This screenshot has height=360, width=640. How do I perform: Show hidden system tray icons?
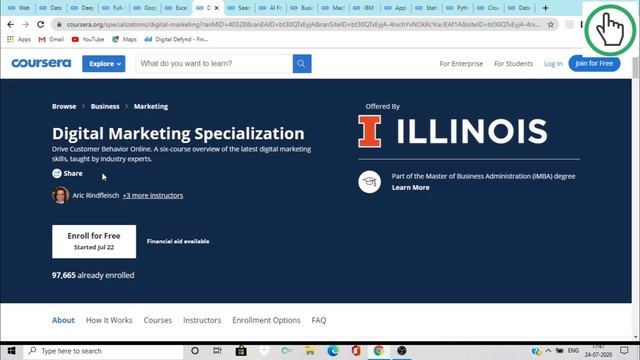coord(548,351)
